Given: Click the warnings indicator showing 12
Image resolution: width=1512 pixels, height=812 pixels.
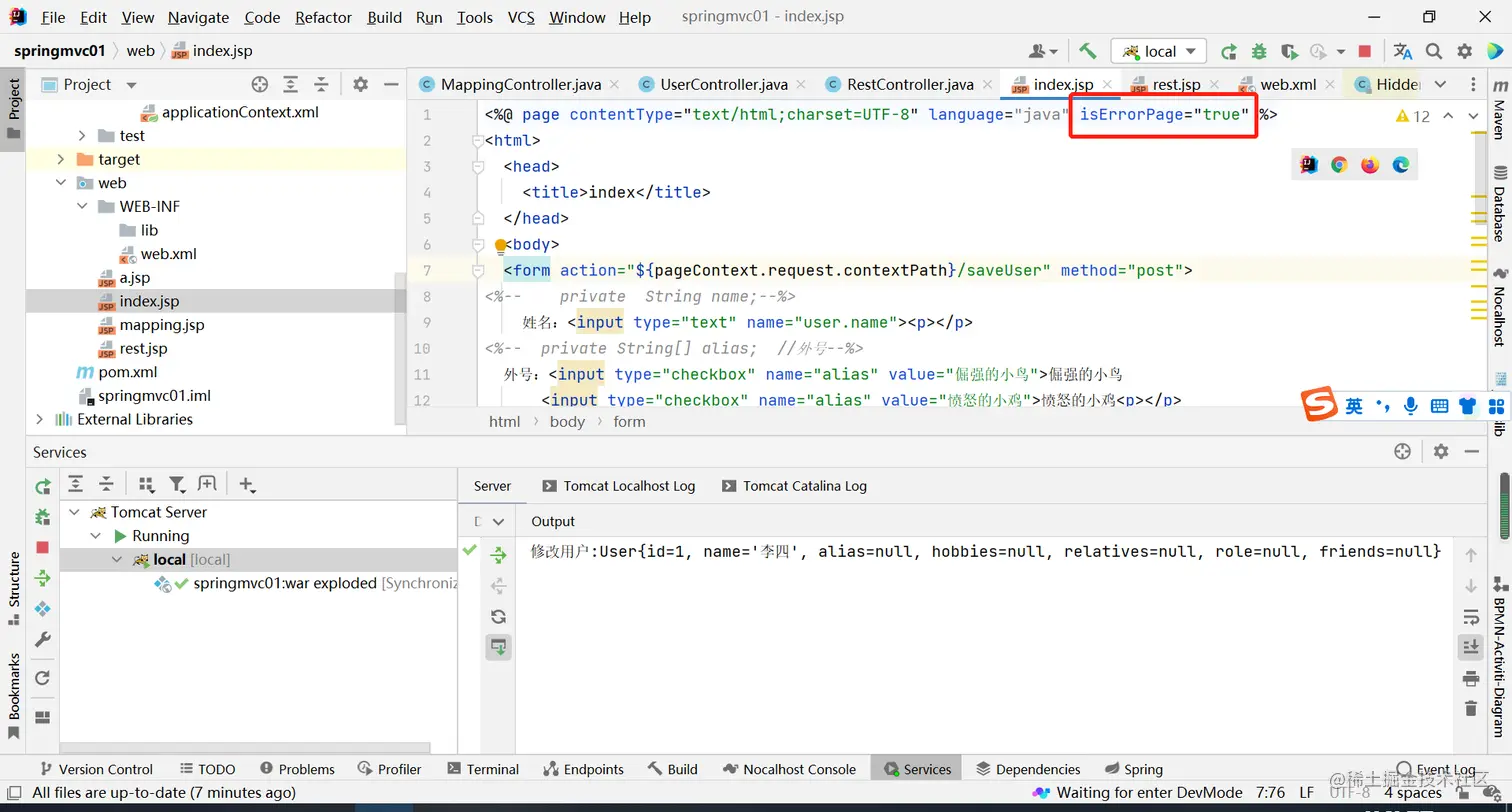Looking at the screenshot, I should (1413, 116).
